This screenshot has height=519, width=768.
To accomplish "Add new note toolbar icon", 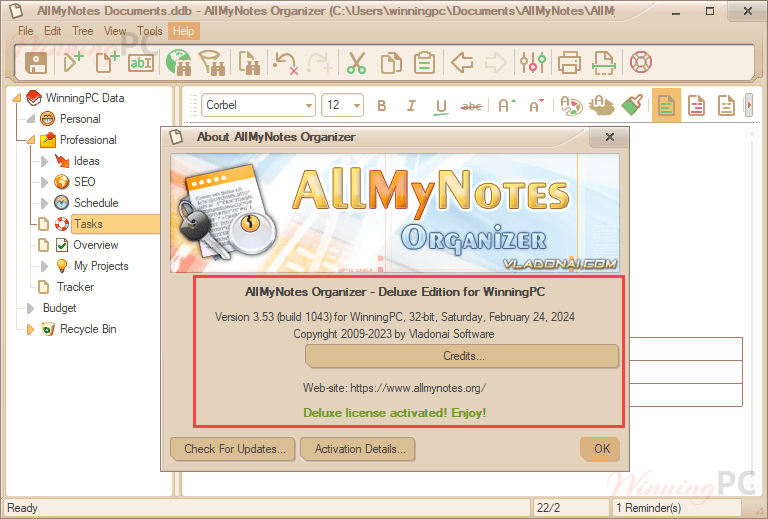I will pos(107,63).
